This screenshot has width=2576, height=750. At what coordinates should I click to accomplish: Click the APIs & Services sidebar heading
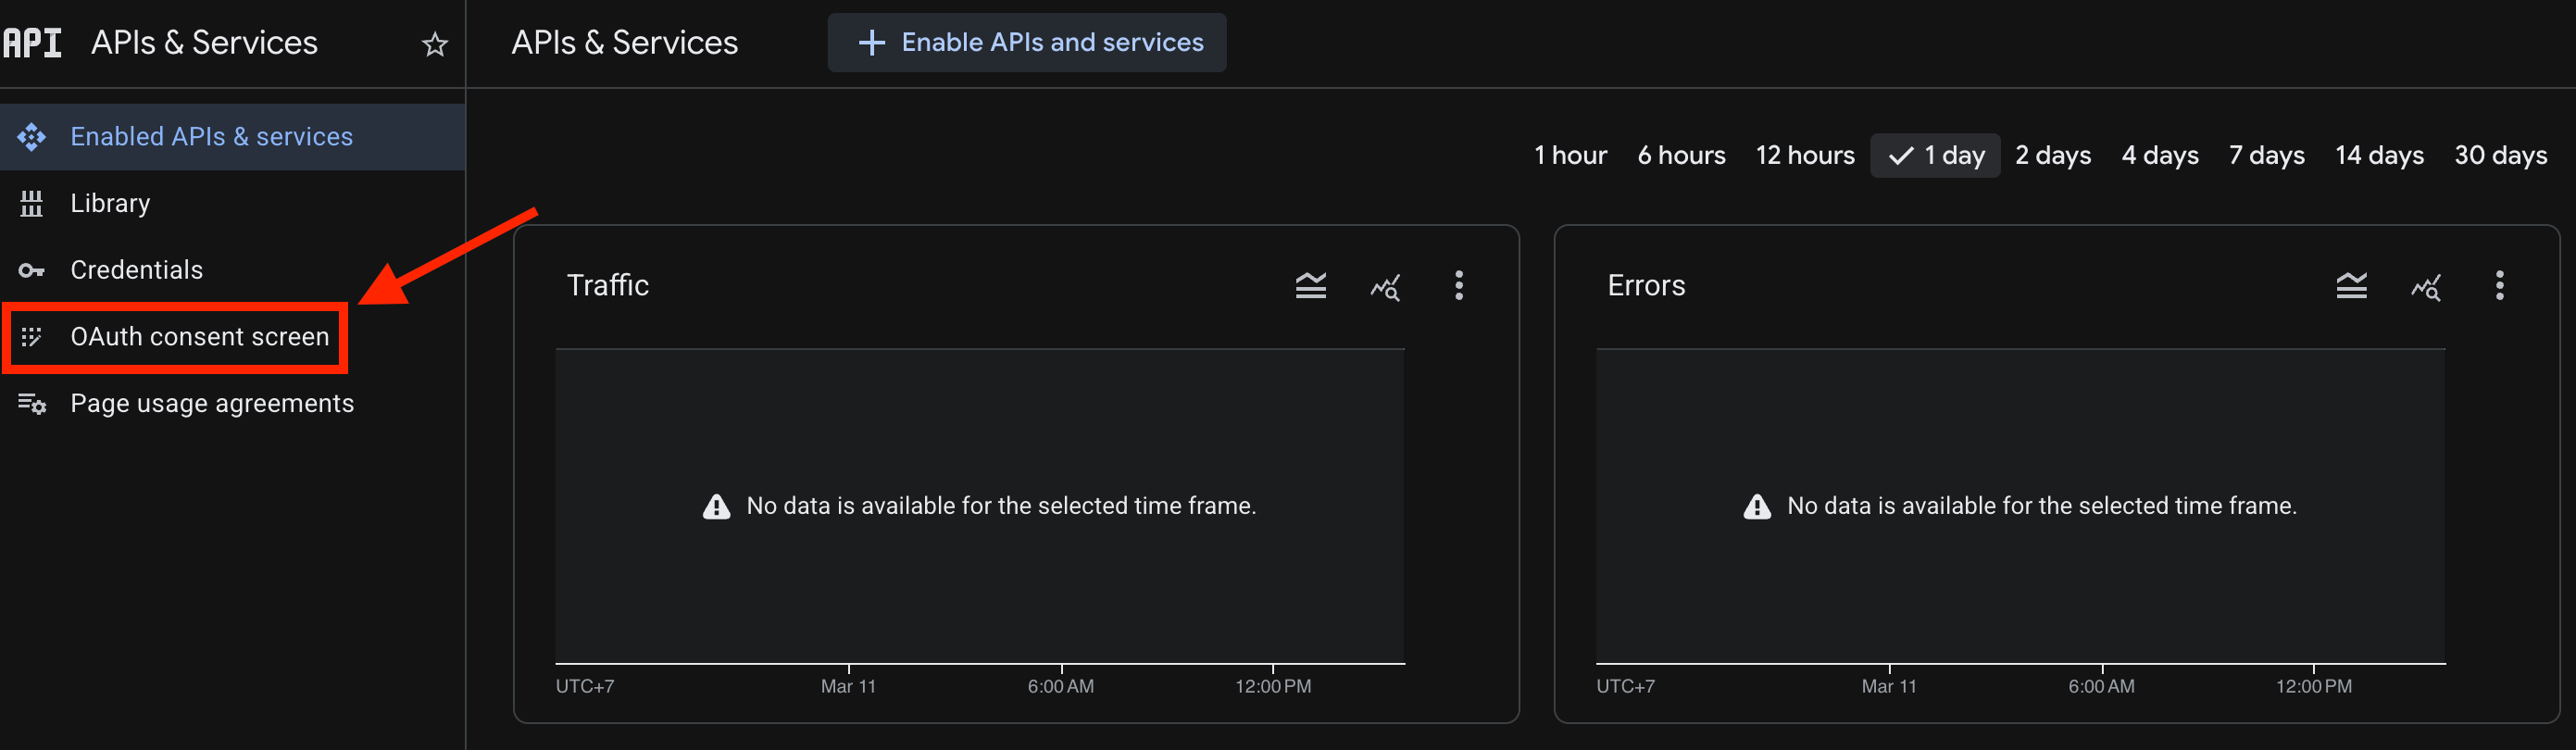[x=204, y=43]
